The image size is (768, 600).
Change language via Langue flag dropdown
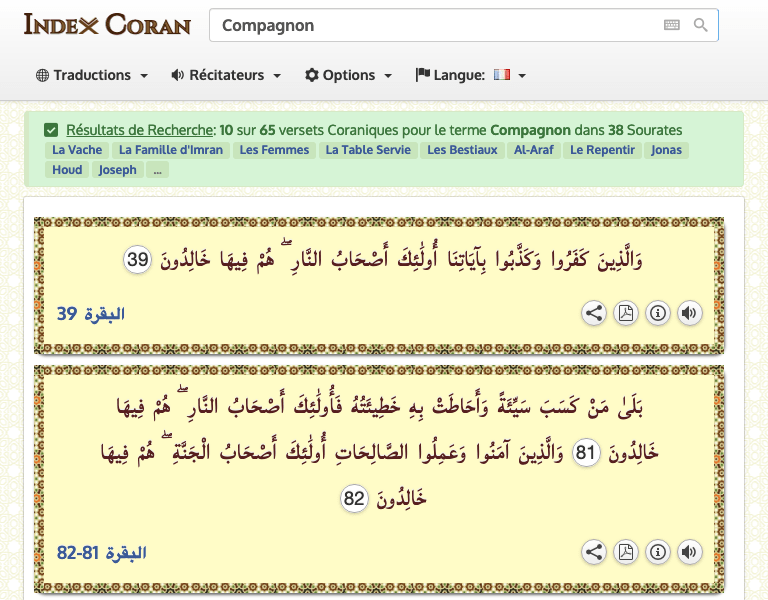click(x=471, y=75)
